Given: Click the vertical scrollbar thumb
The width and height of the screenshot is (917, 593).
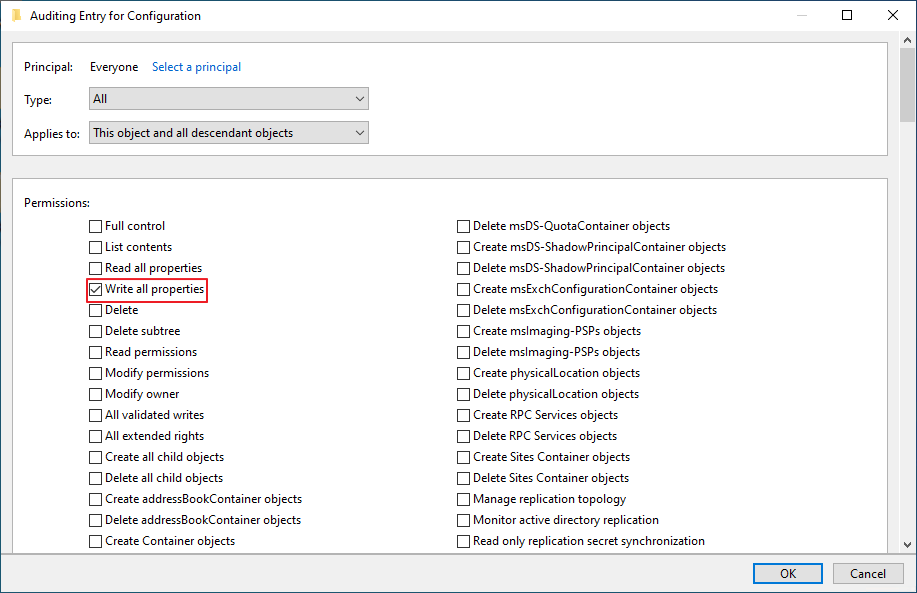Looking at the screenshot, I should tap(907, 85).
